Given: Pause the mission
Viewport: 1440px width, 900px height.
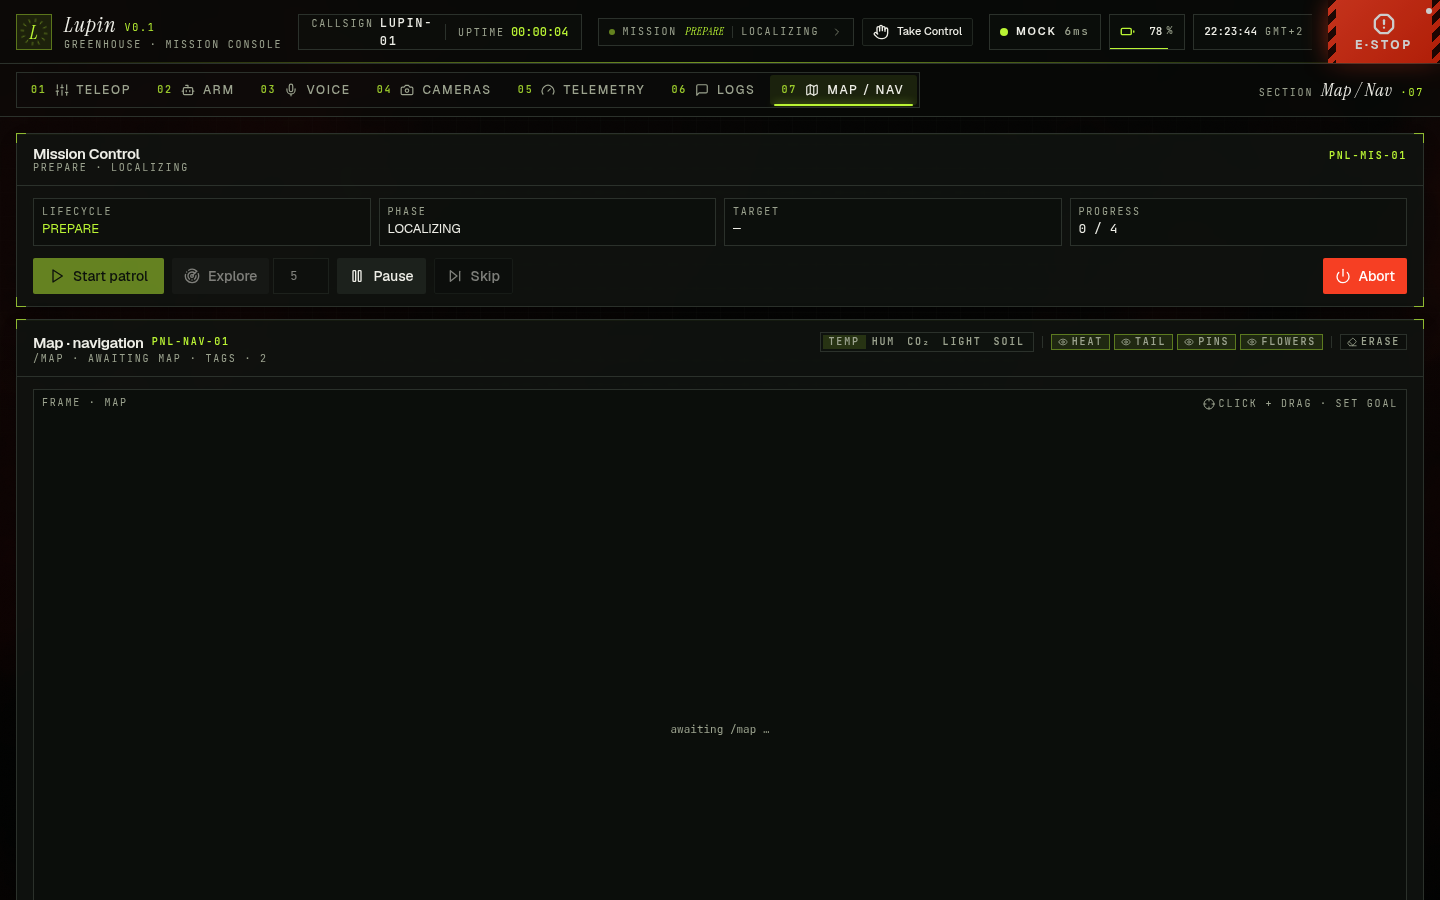Looking at the screenshot, I should click(381, 276).
